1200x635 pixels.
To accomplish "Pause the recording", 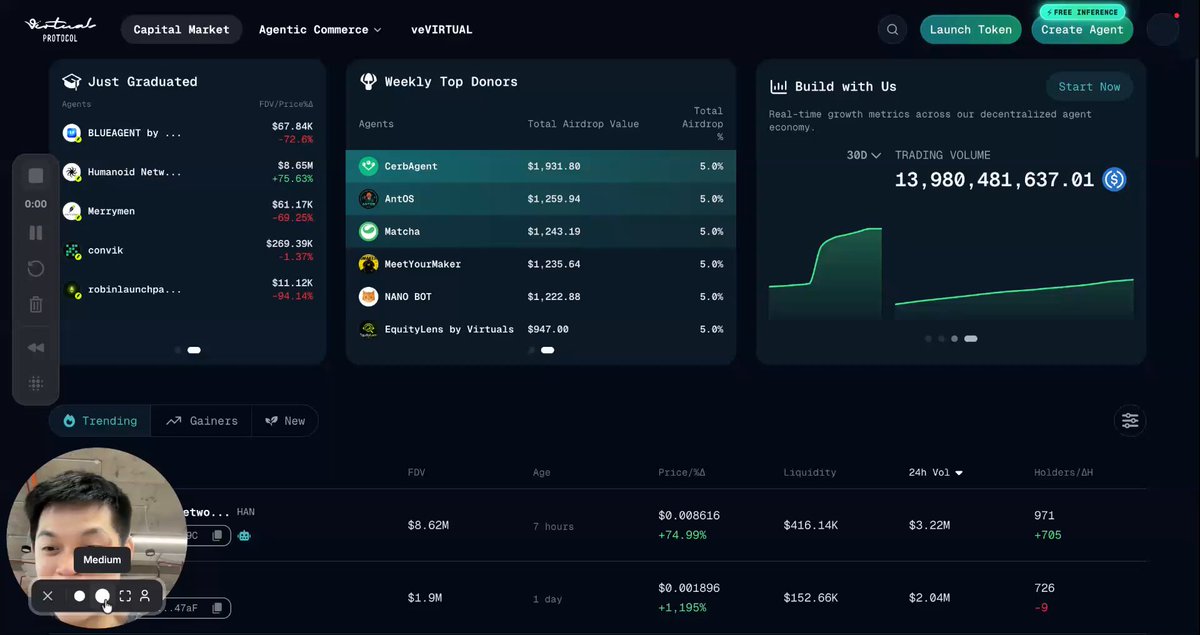I will pos(36,233).
